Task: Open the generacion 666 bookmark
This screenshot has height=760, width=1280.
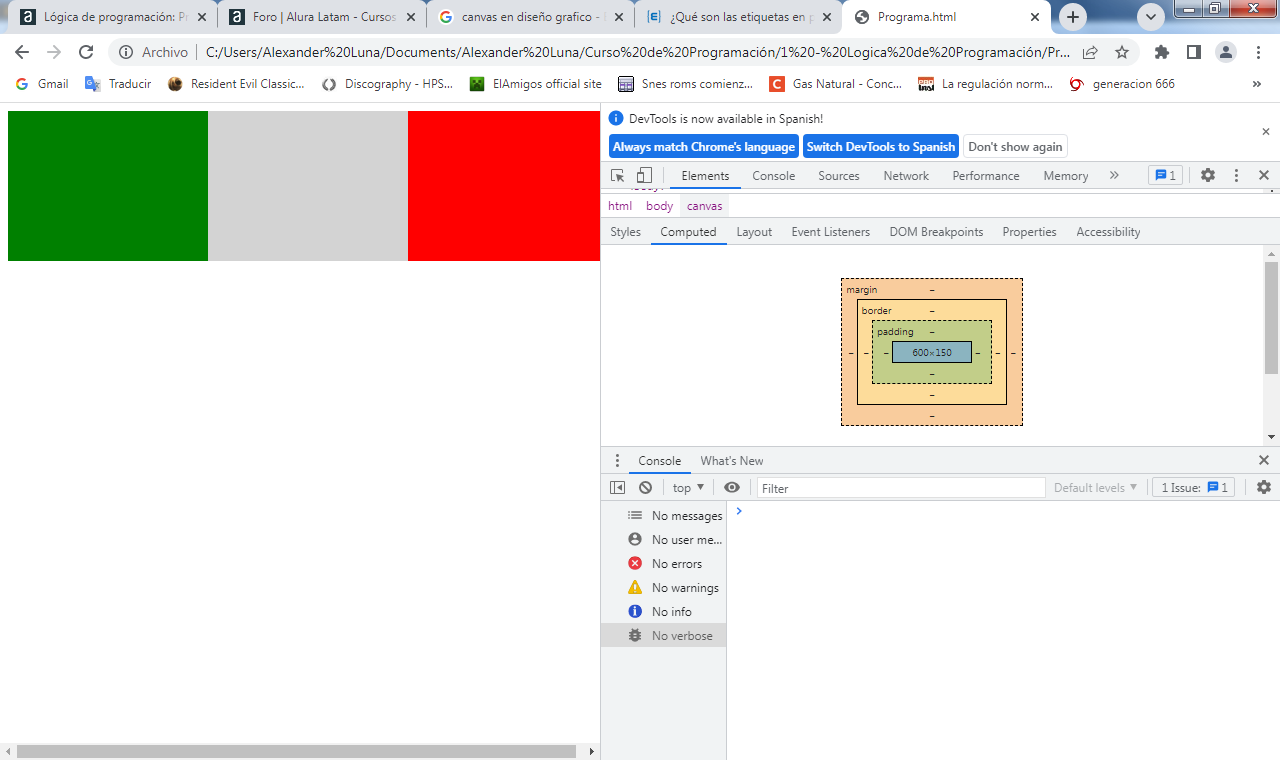Action: pos(1122,84)
